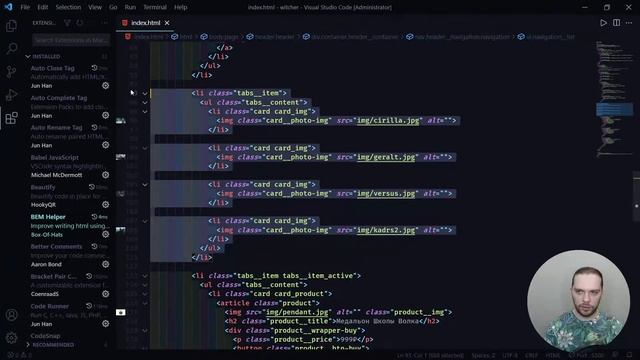Click the HTML language mode status item
This screenshot has width=640, height=360.
click(x=553, y=355)
